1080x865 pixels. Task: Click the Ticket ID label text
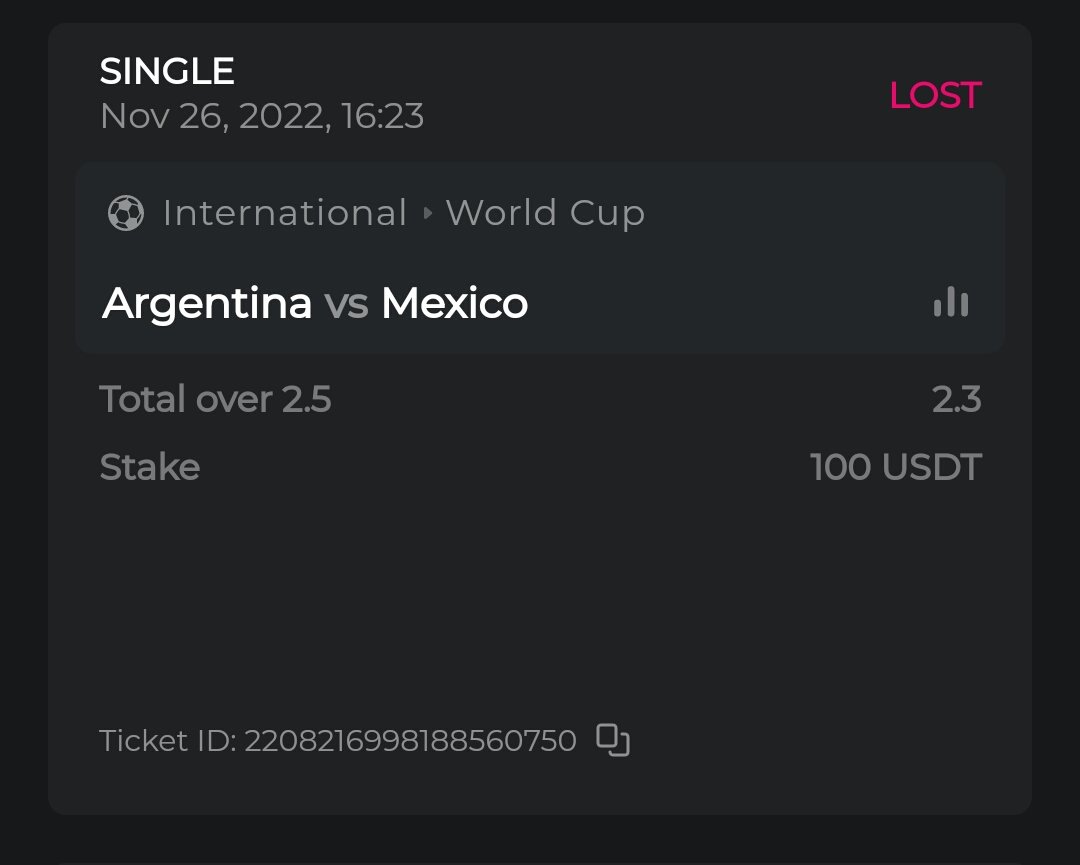(167, 741)
